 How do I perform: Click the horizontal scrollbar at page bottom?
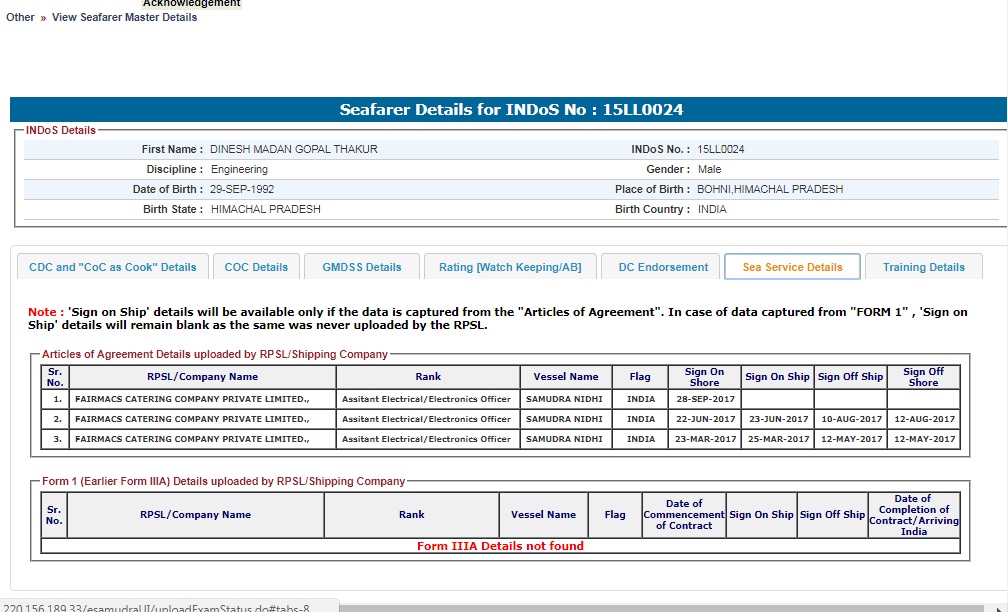pyautogui.click(x=670, y=607)
